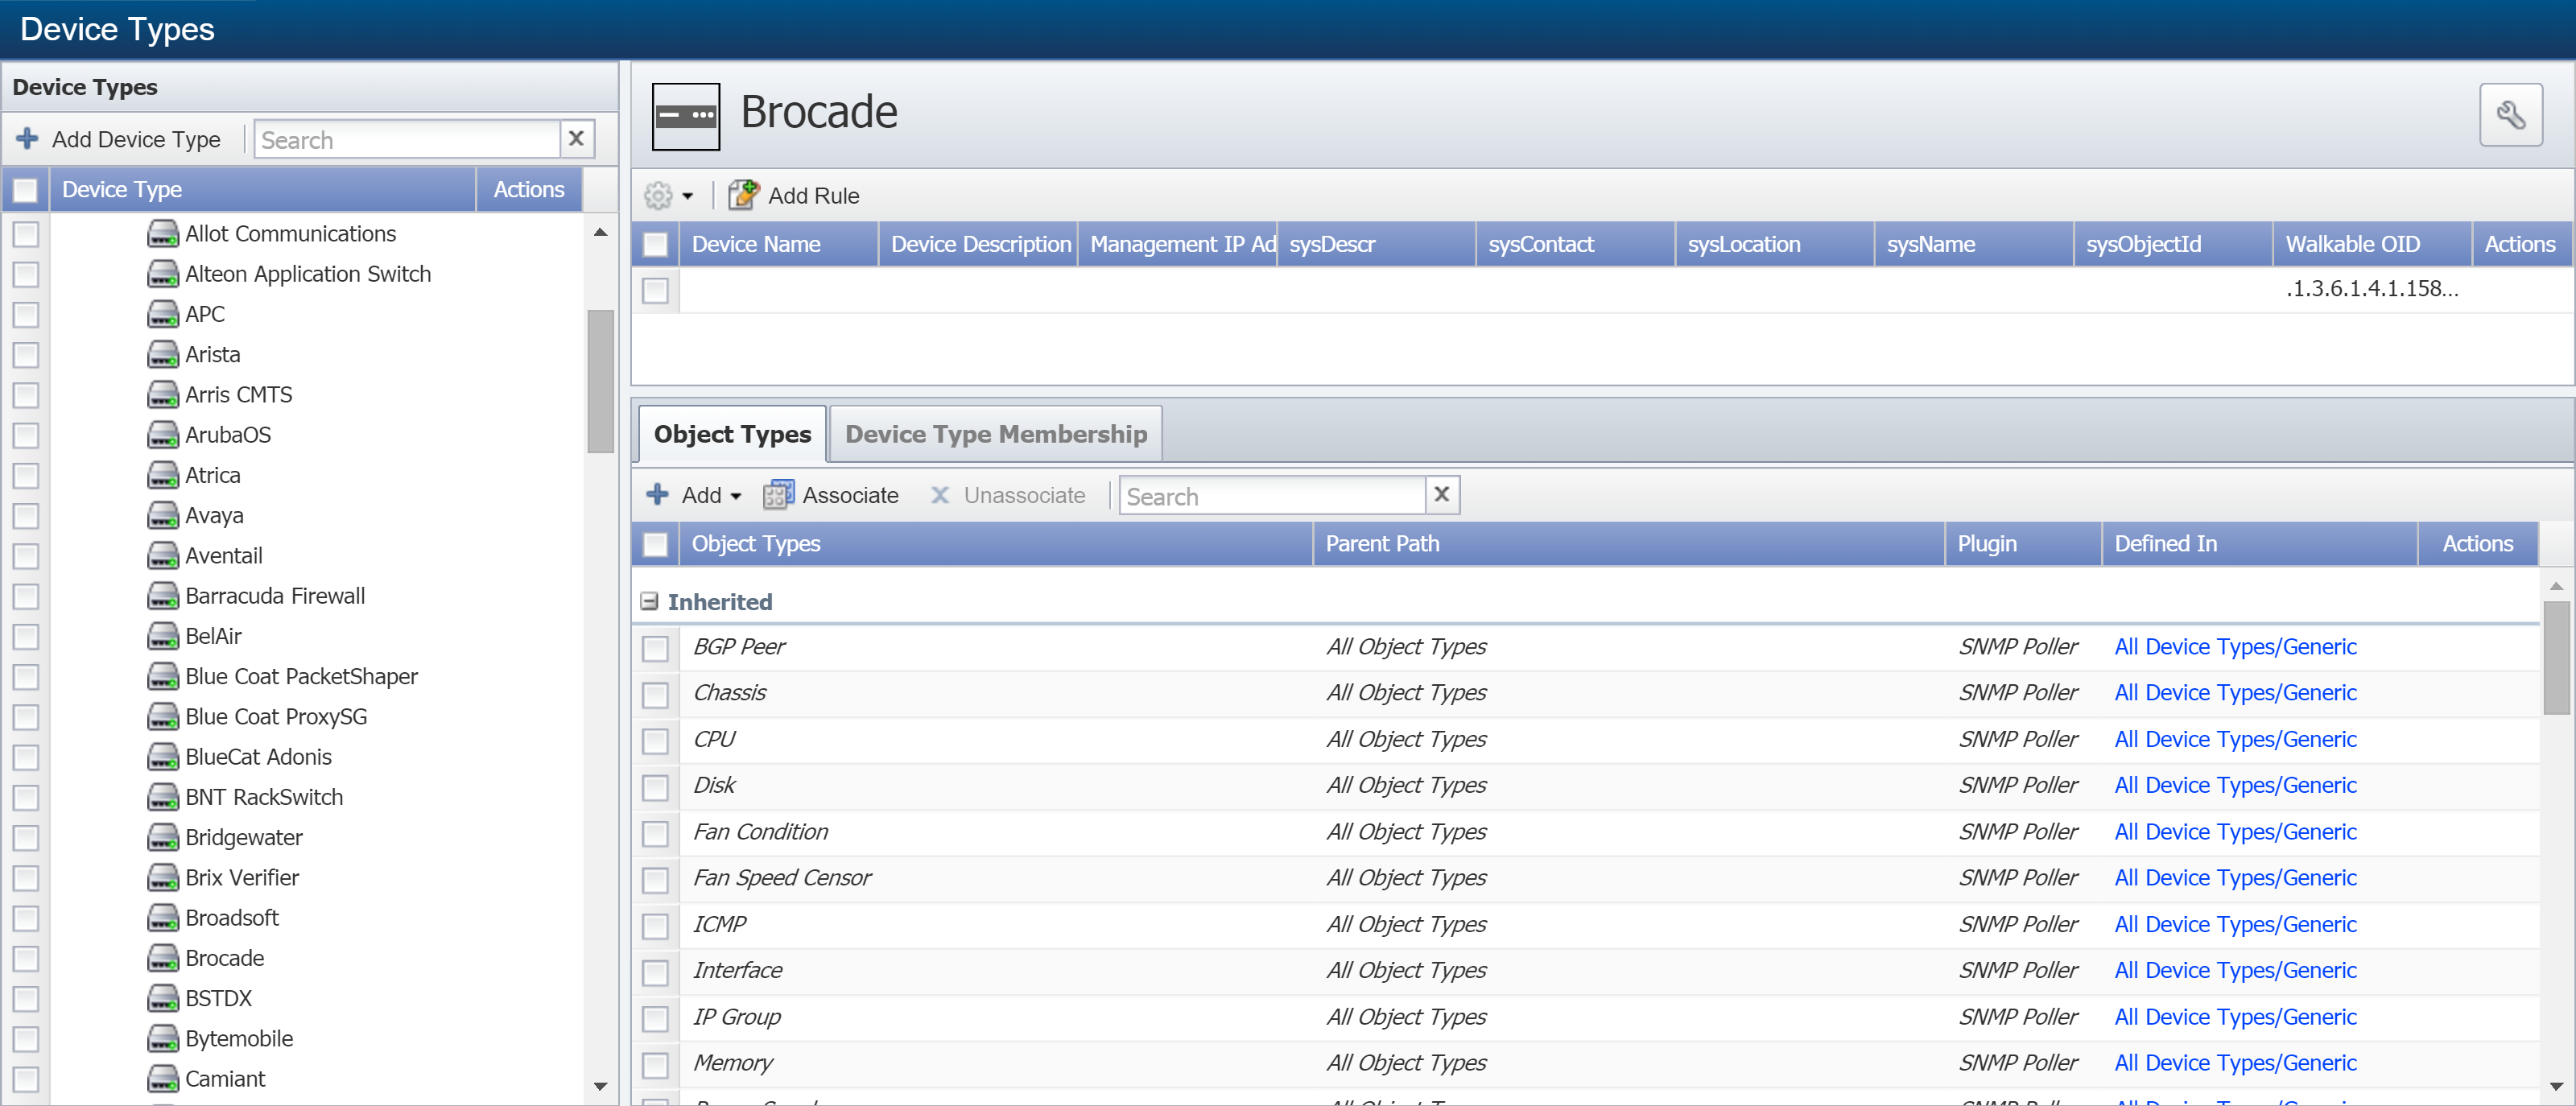The height and width of the screenshot is (1106, 2576).
Task: Click the BNT RackSwitch device icon
Action: tap(163, 797)
